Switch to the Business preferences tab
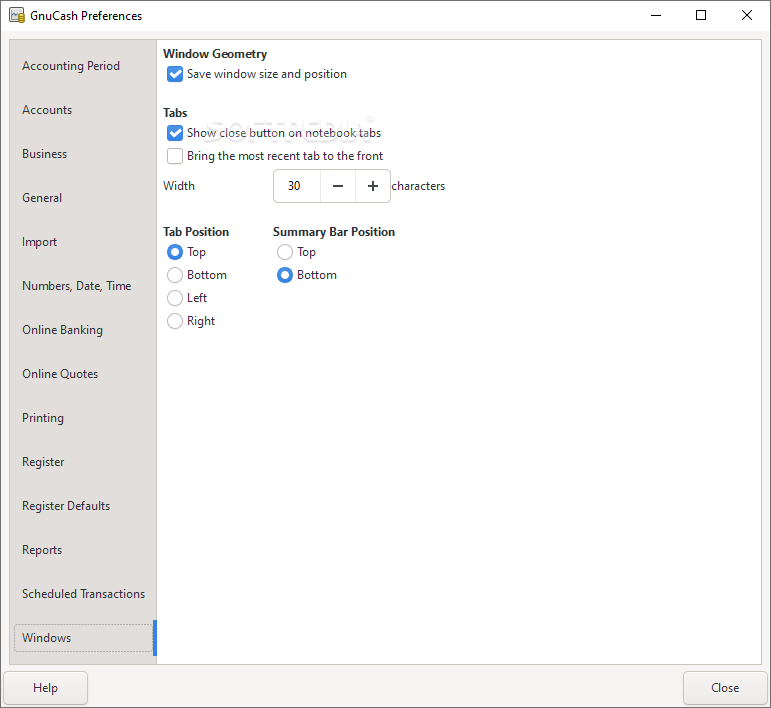 pos(81,154)
